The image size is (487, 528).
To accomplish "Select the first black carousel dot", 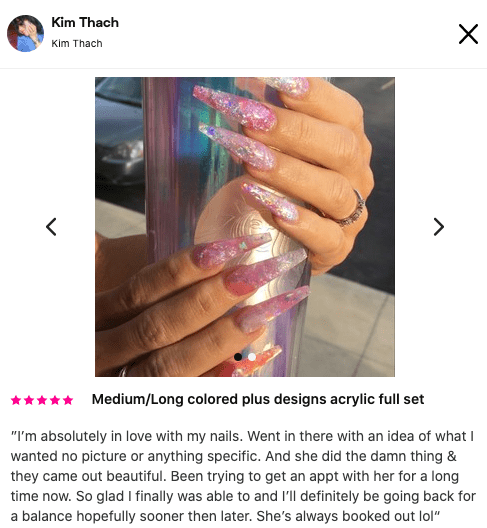I will click(x=238, y=357).
